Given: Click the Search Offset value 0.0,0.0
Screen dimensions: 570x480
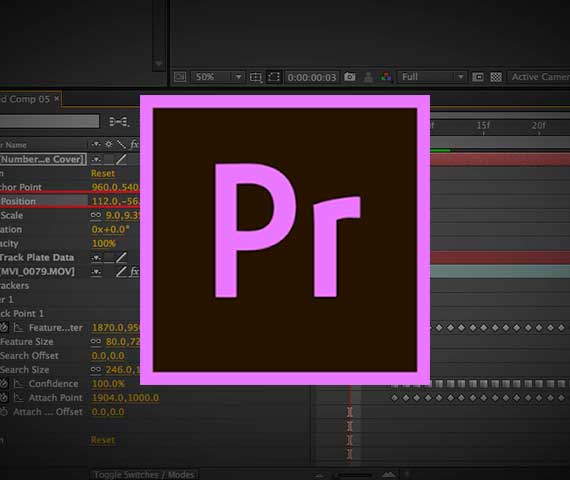Looking at the screenshot, I should (x=108, y=356).
